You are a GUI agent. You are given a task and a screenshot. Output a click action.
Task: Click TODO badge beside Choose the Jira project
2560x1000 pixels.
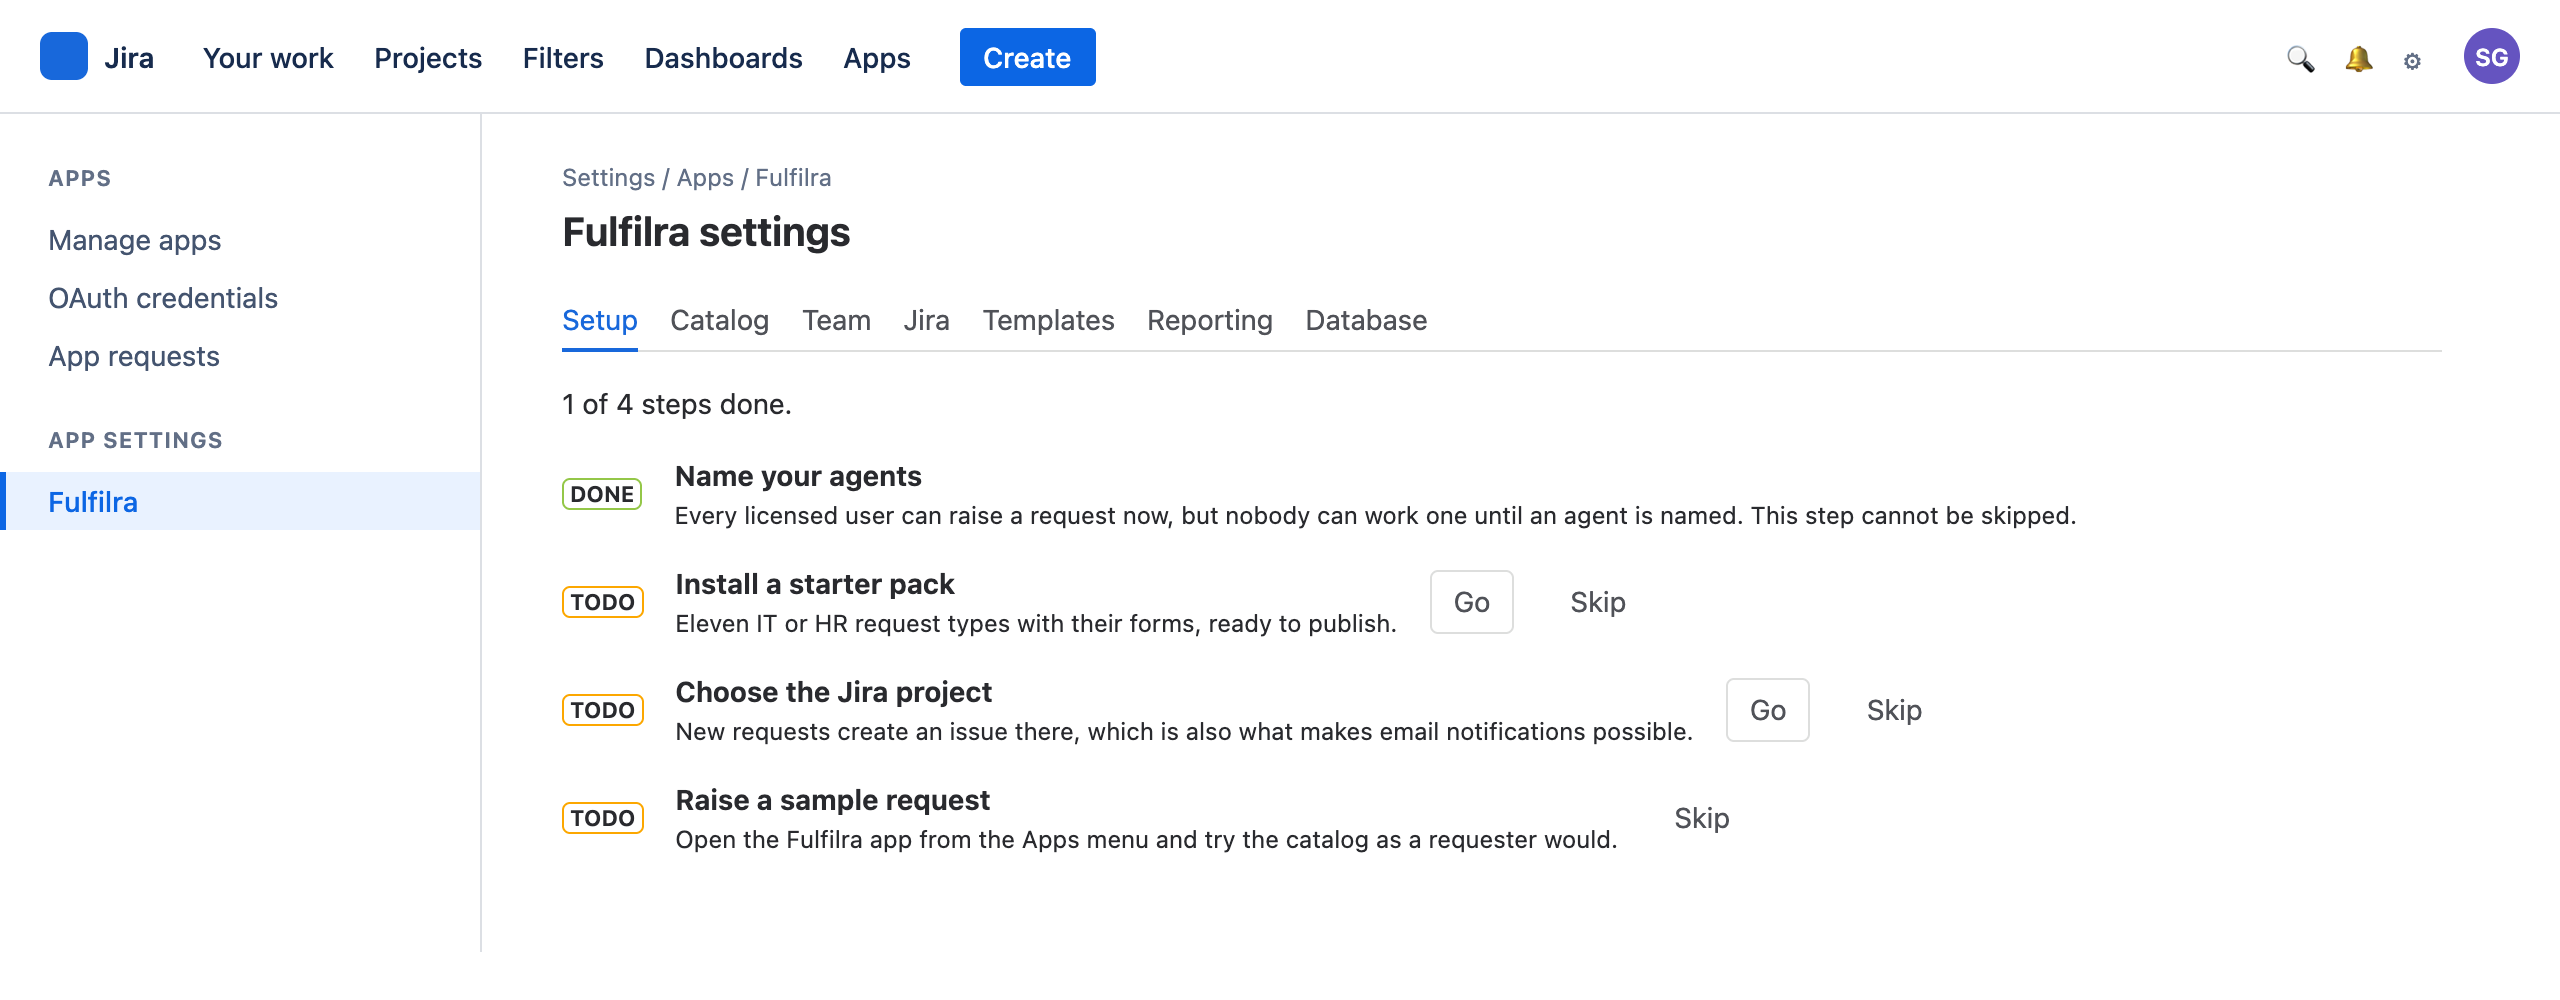602,710
